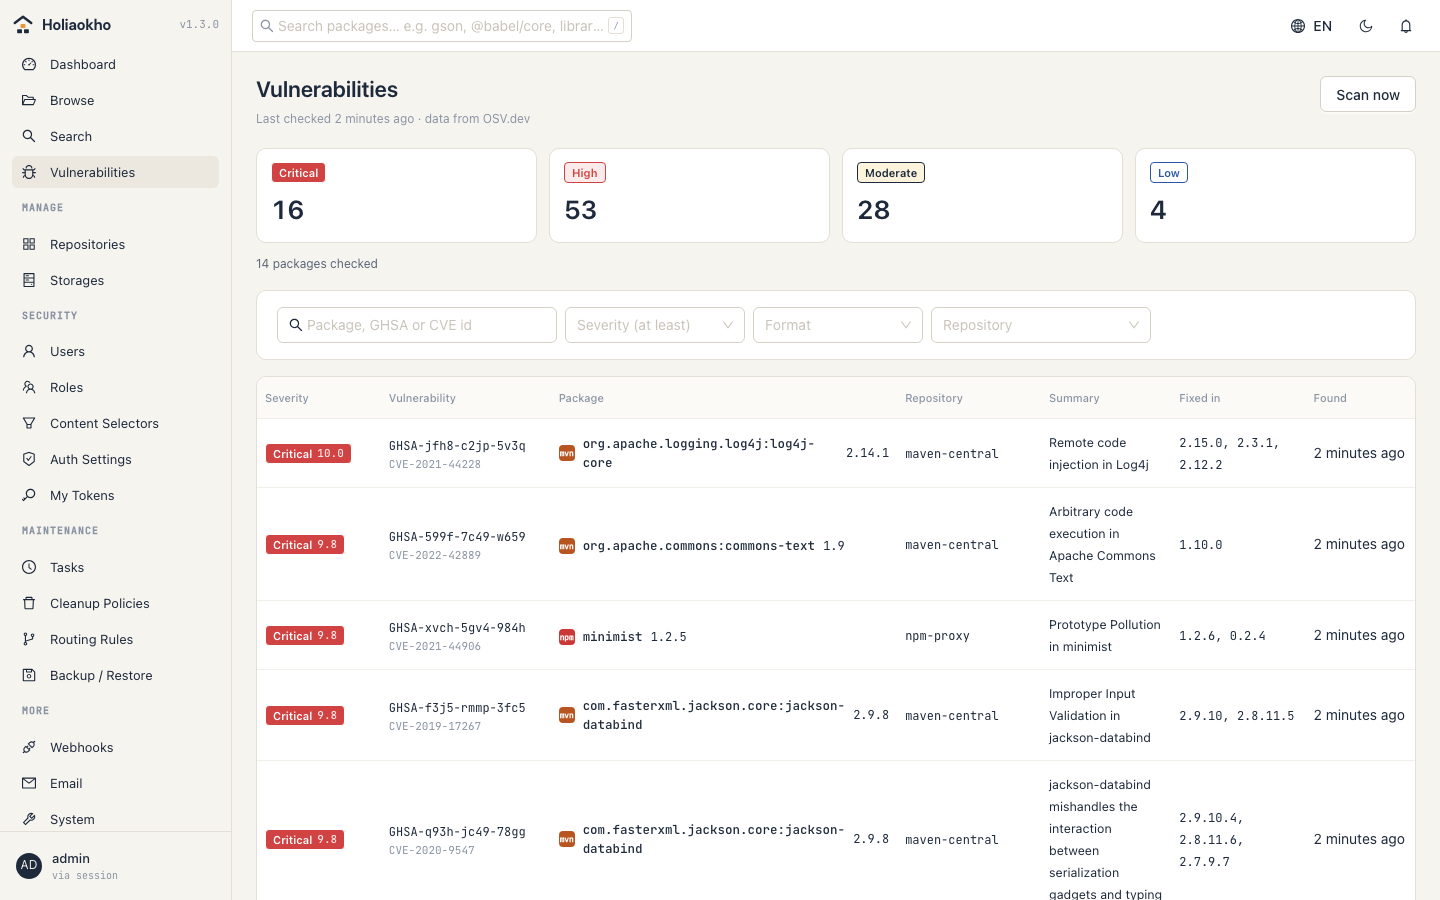This screenshot has height=900, width=1440.
Task: Open advisory GHSA-599f-7c49-w659
Action: (x=457, y=537)
